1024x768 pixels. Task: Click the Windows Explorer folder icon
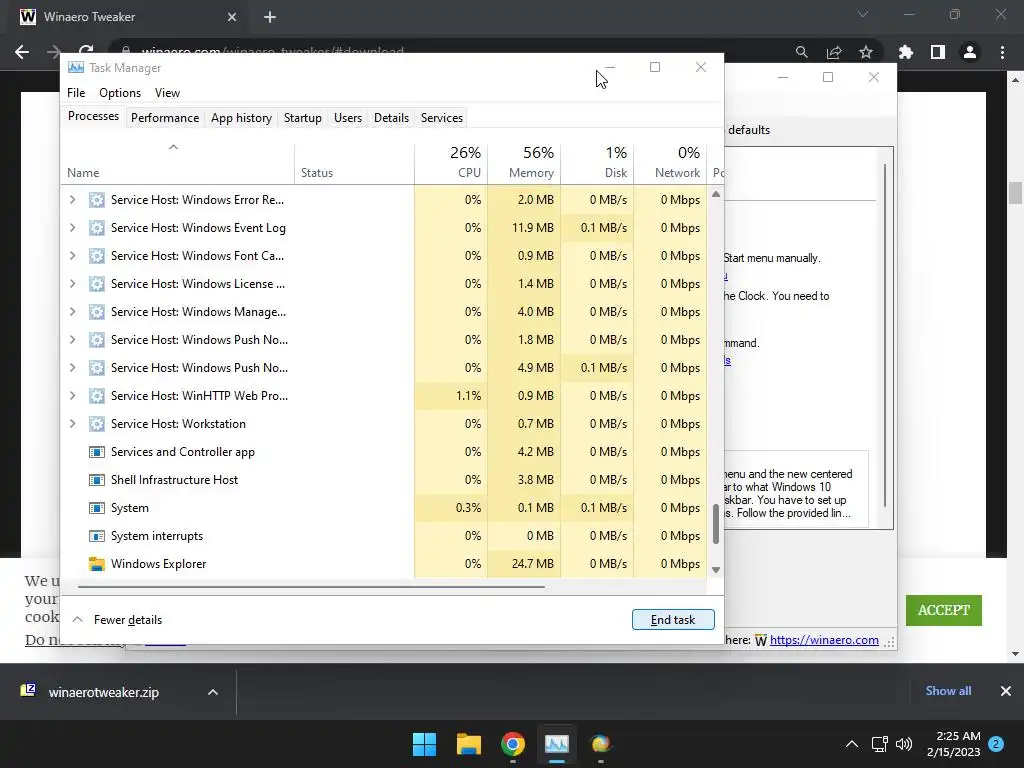pyautogui.click(x=97, y=564)
